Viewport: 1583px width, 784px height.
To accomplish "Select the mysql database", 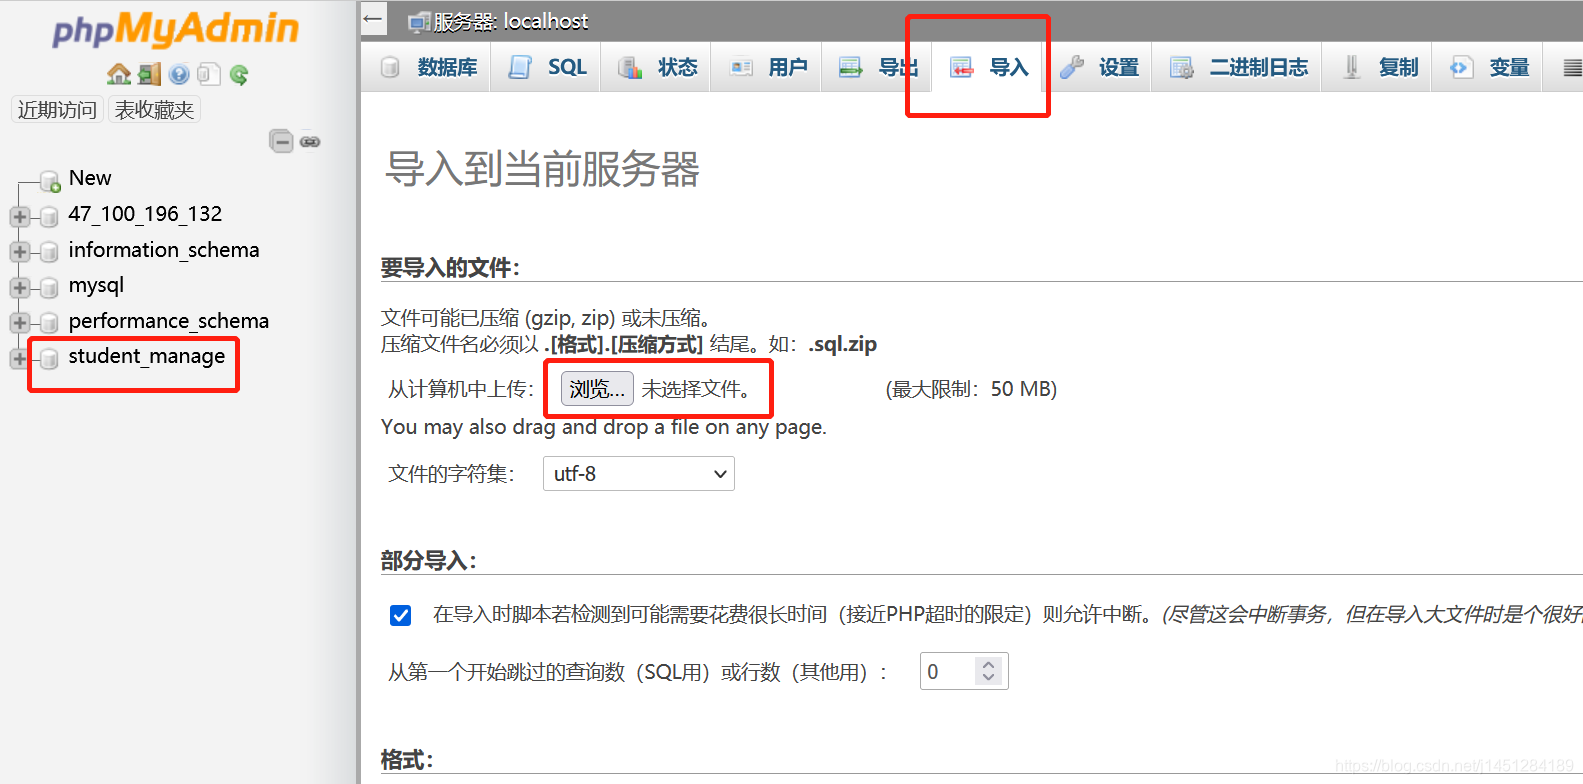I will (x=96, y=286).
